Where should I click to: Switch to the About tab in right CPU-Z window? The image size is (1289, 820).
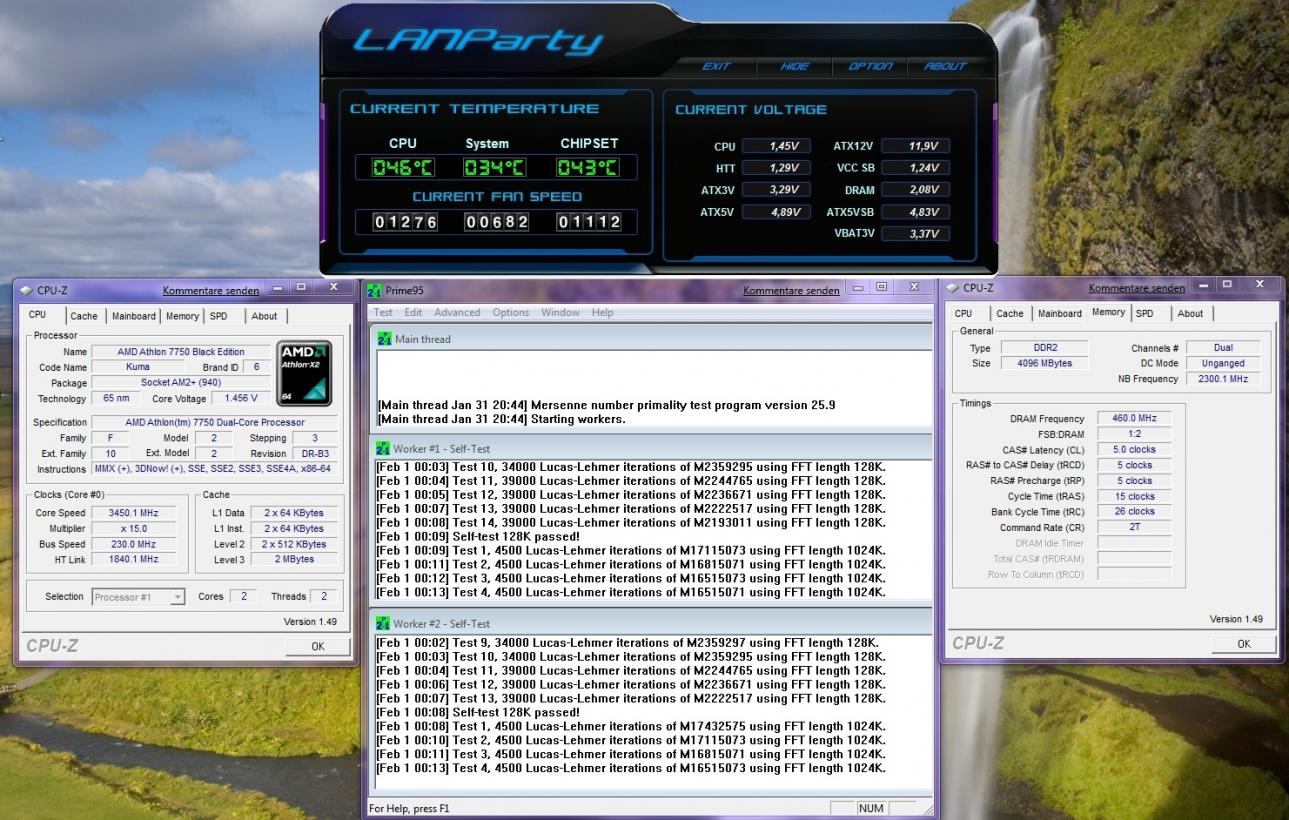coord(1190,313)
